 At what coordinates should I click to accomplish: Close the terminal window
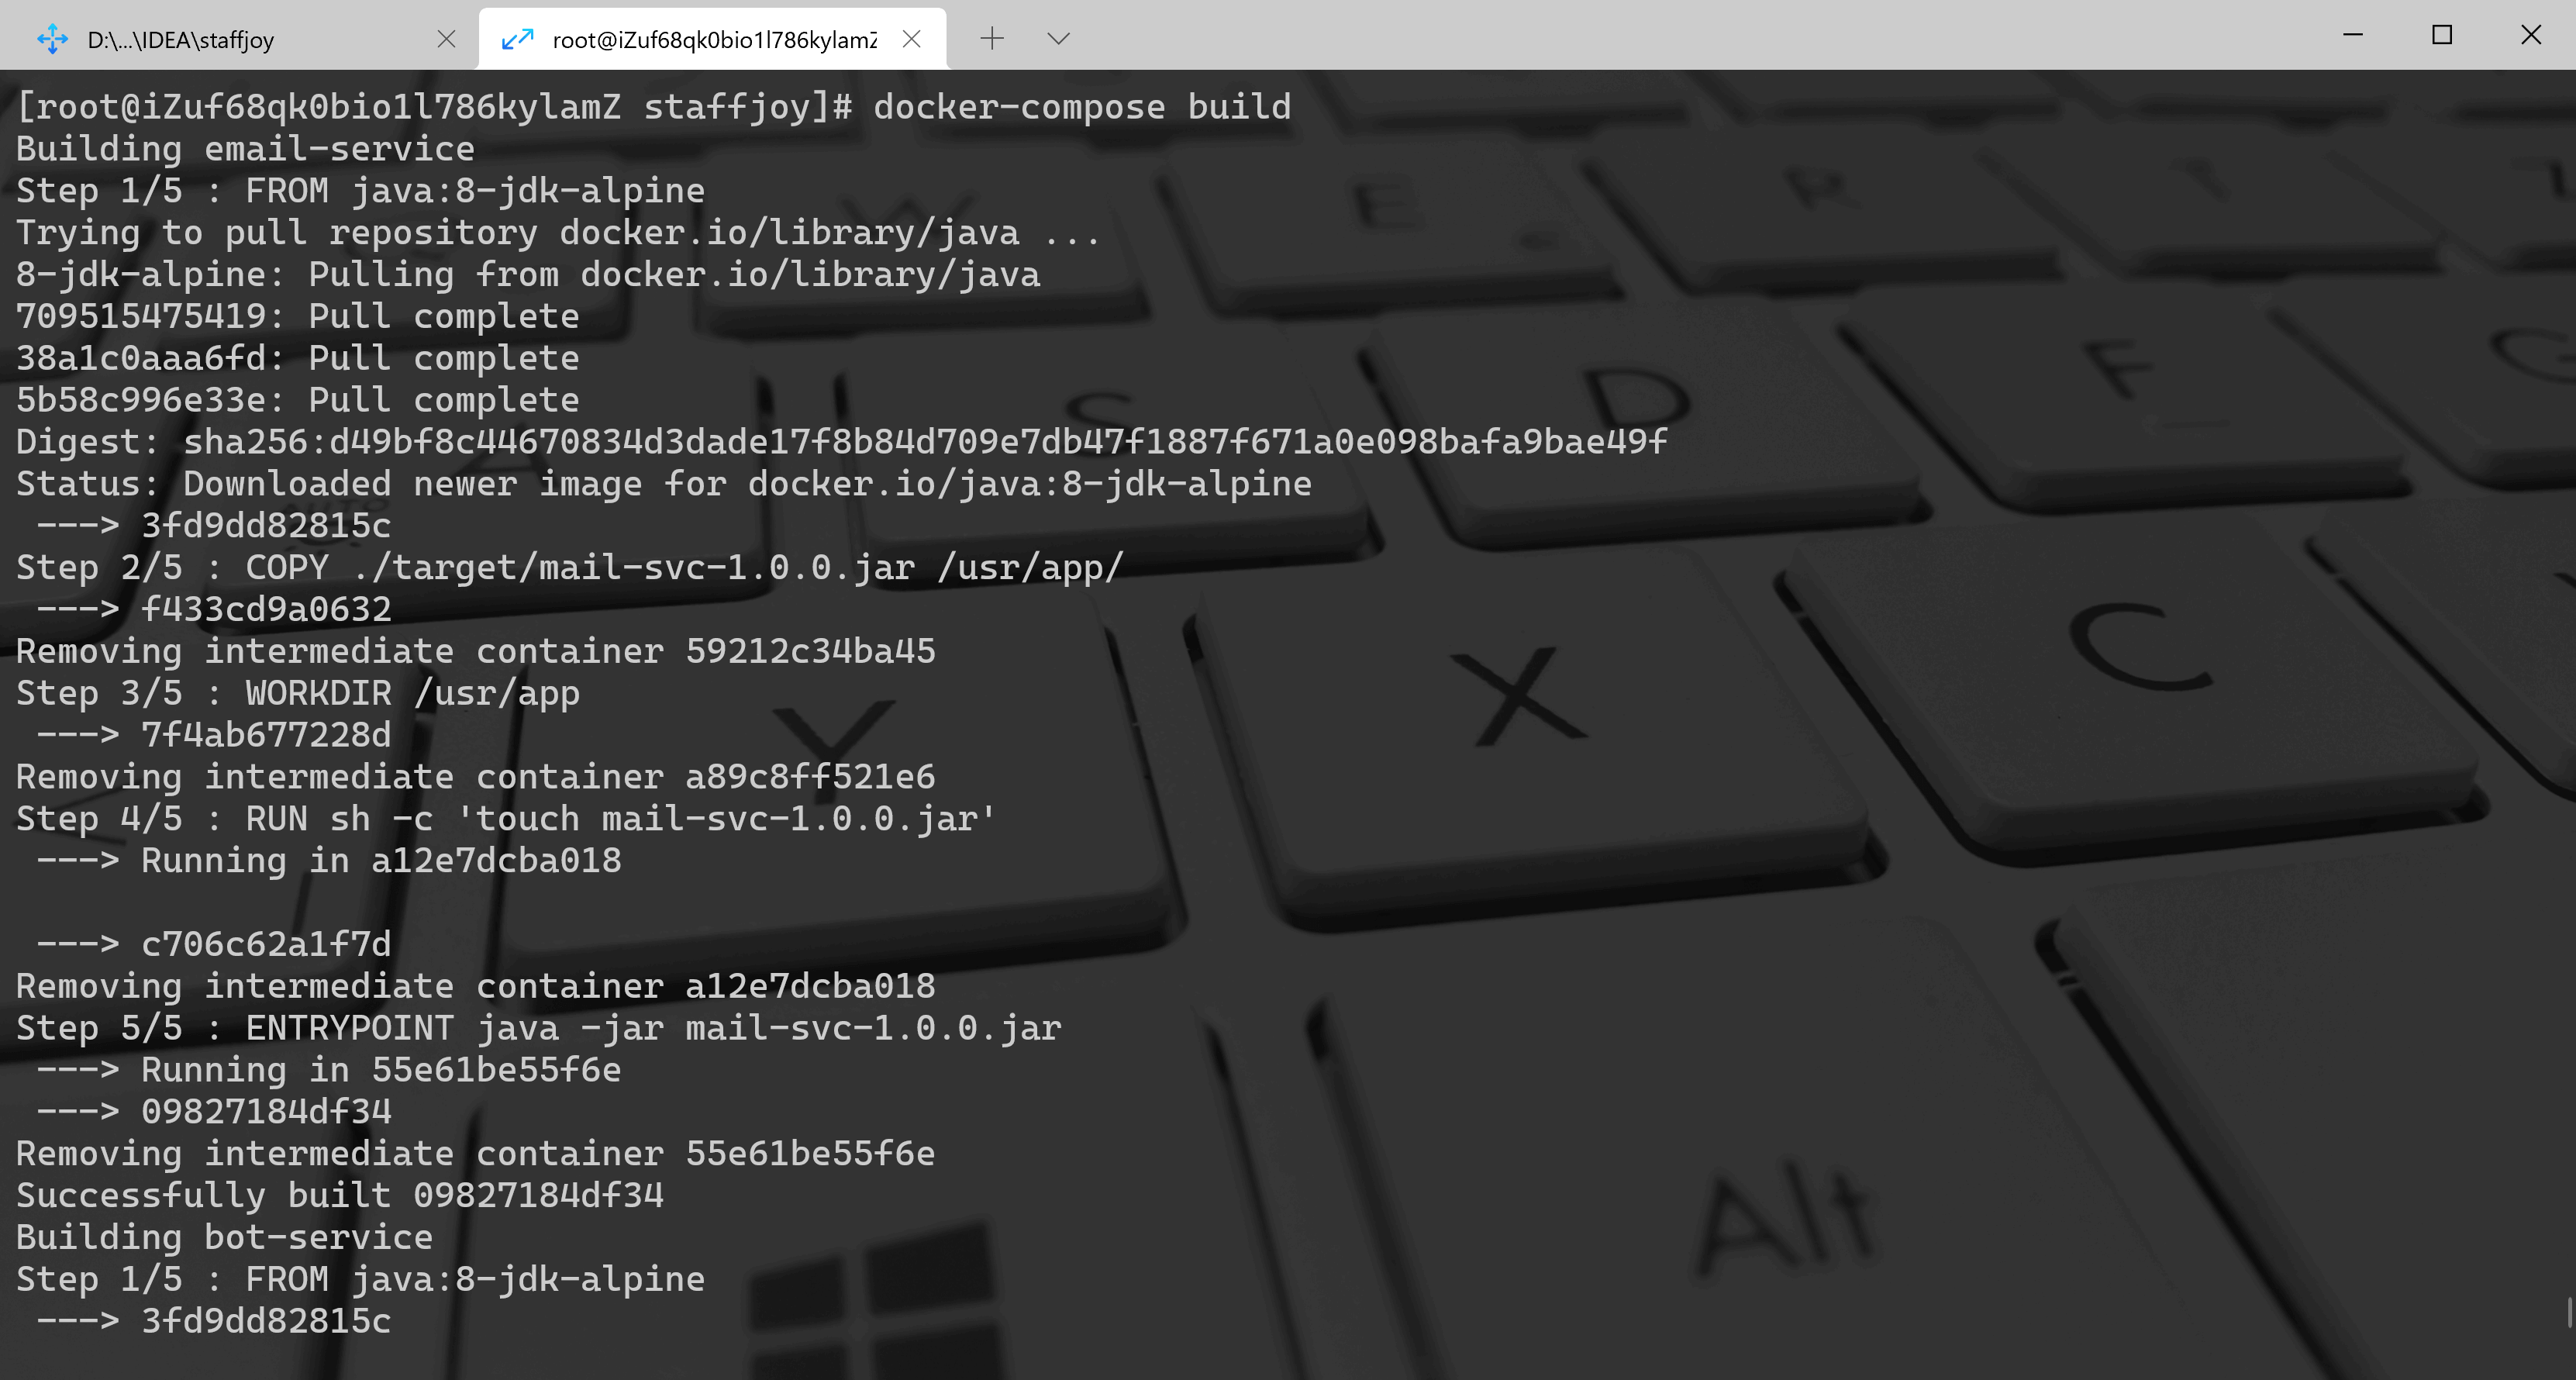click(x=2530, y=35)
